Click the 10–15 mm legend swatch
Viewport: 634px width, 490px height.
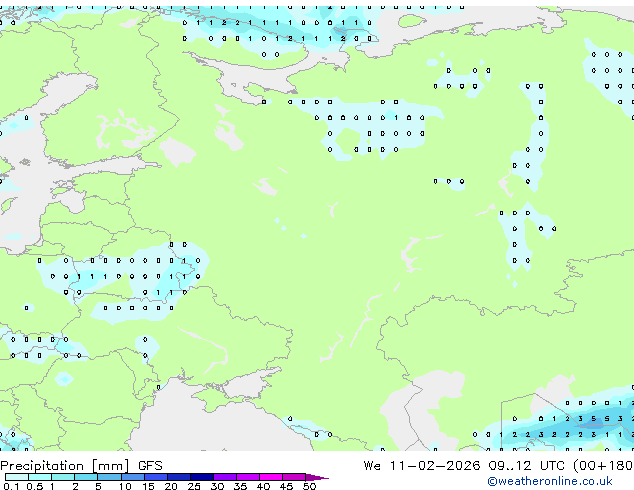[132, 477]
